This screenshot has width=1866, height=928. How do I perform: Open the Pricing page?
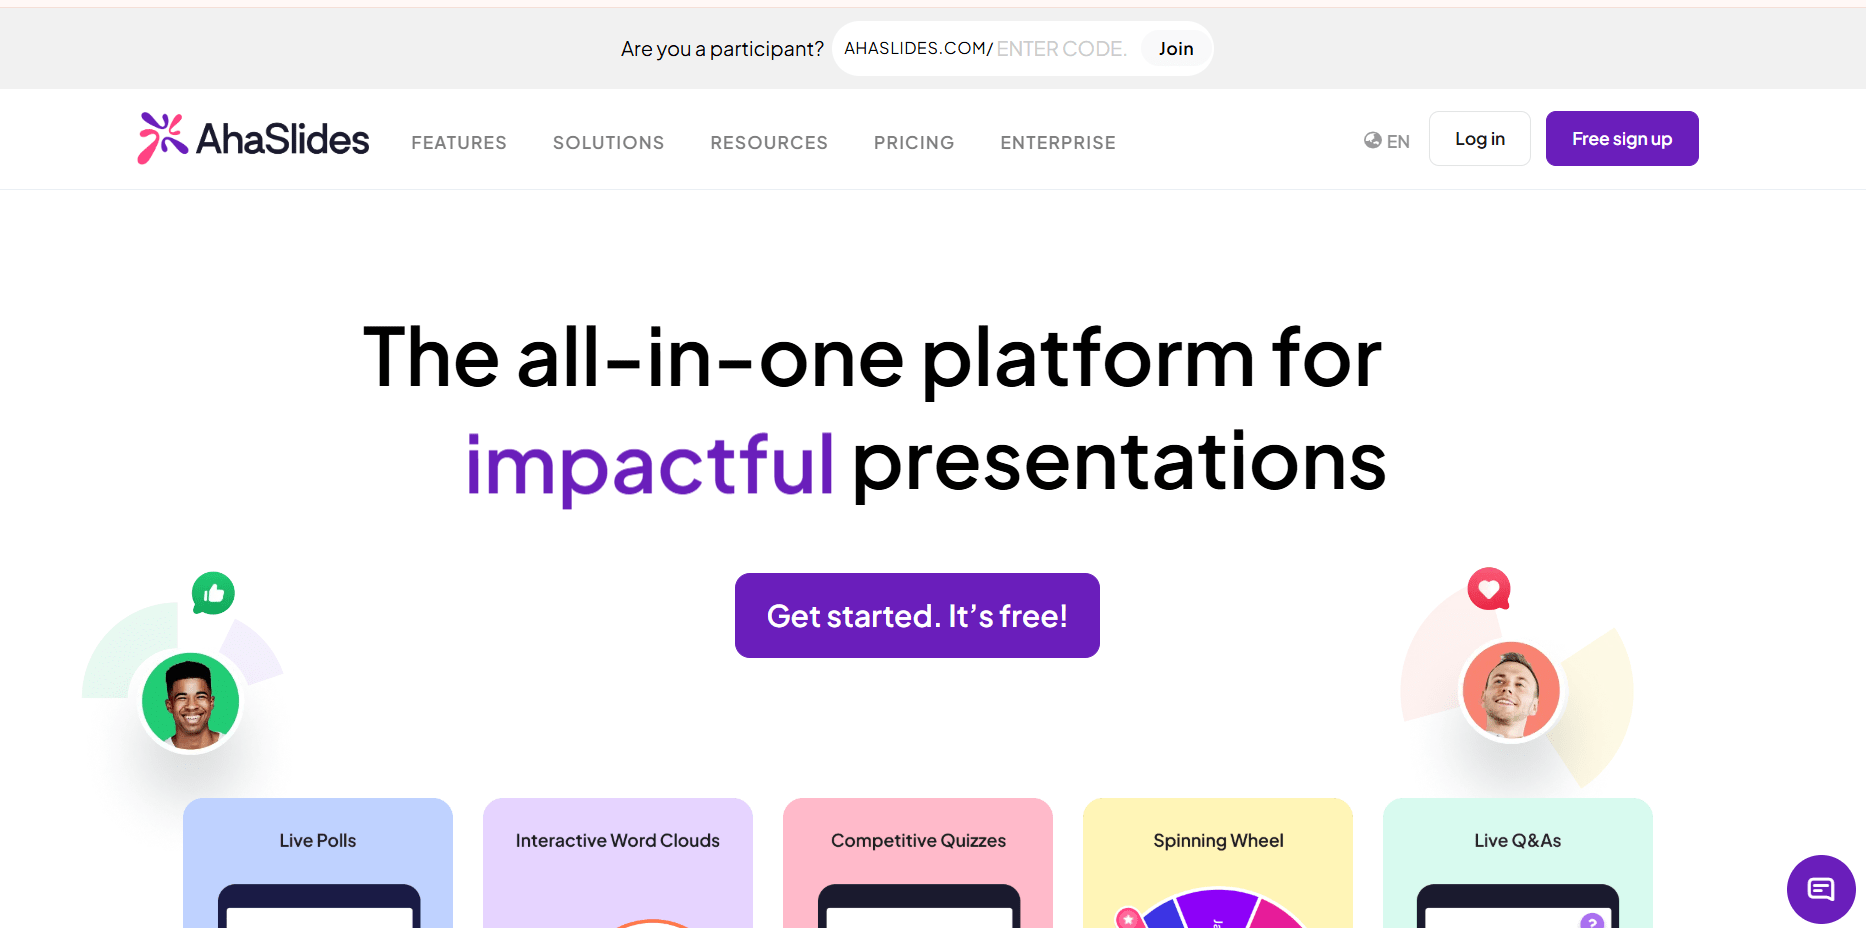point(913,143)
